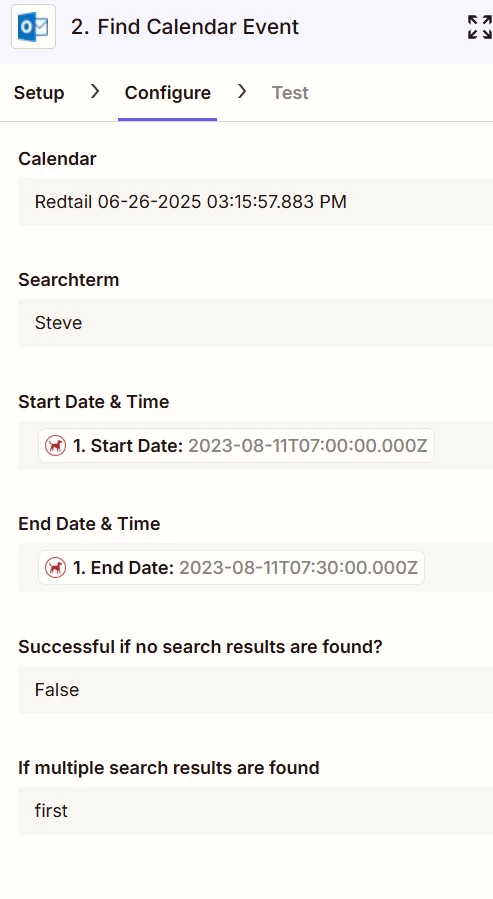
Task: Click the Searchterm field containing Steve
Action: 256,323
